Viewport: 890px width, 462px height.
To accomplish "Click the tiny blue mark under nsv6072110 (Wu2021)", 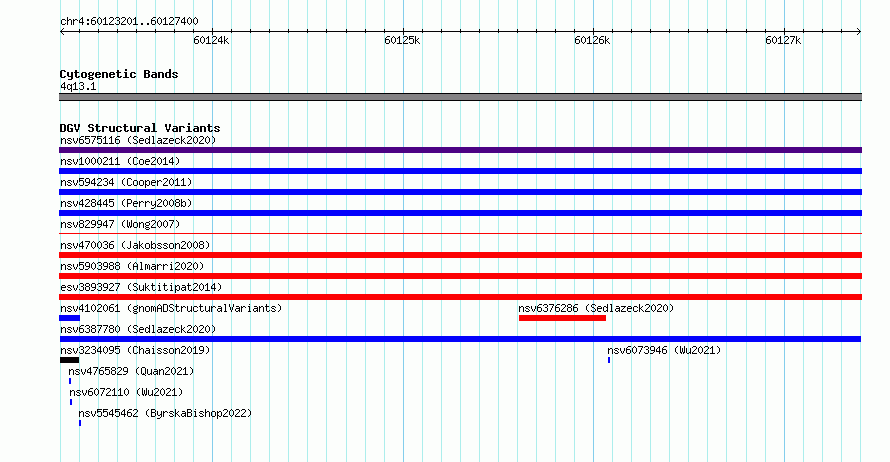I will tap(71, 402).
